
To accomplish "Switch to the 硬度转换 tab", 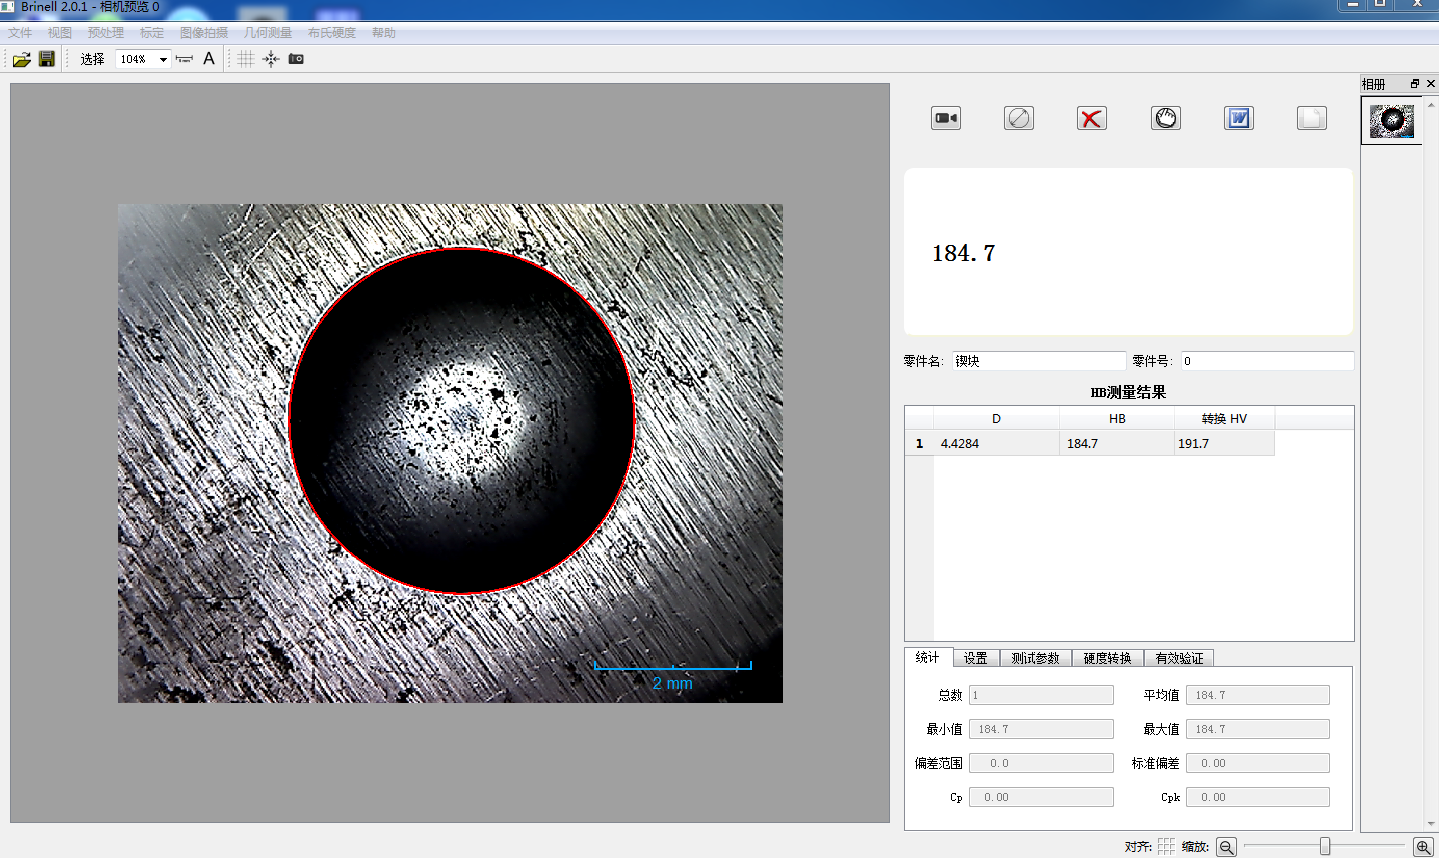I will (x=1107, y=658).
